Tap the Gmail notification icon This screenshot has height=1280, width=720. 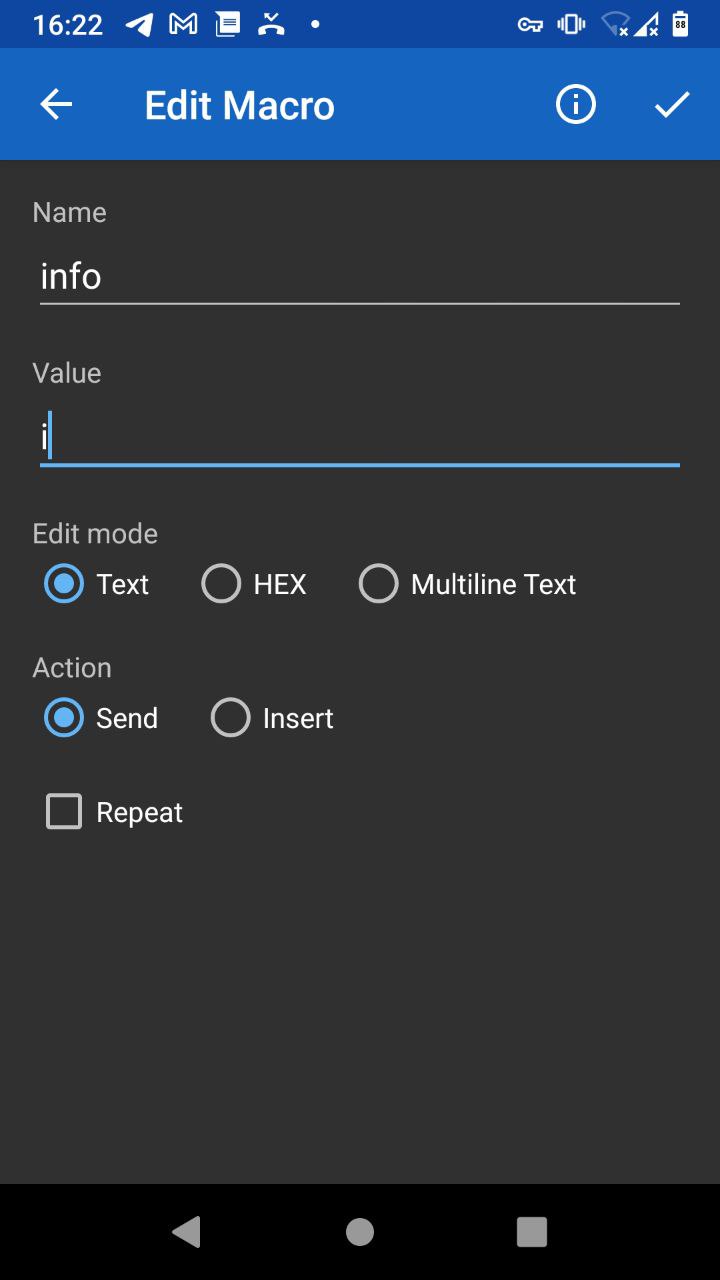[x=183, y=24]
